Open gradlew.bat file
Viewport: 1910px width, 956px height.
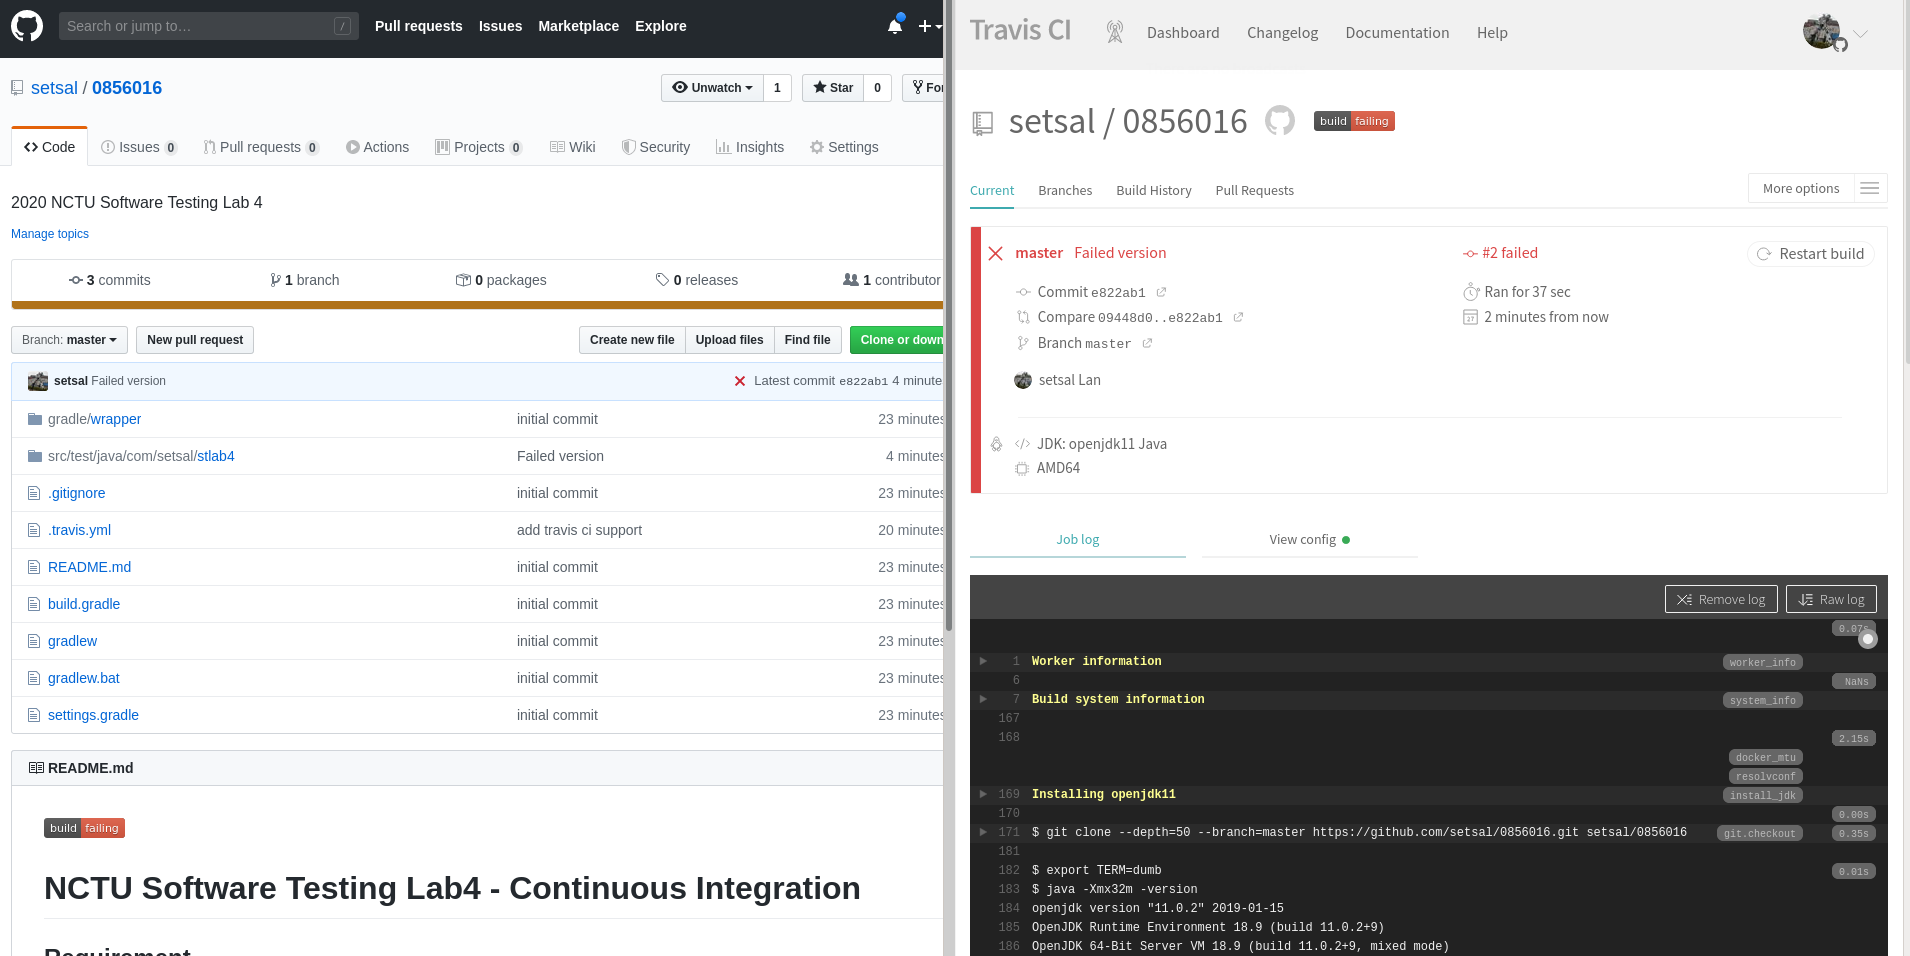point(83,678)
